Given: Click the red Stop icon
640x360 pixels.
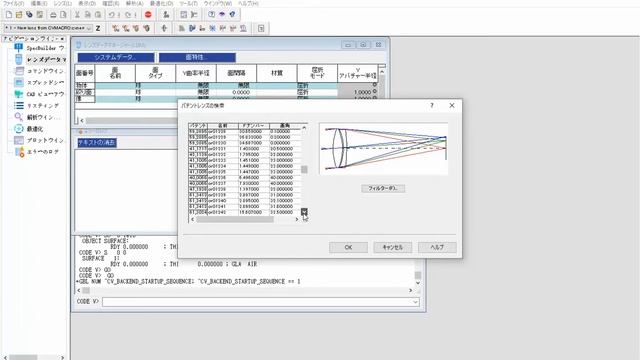Looking at the screenshot, I should coord(148,15).
